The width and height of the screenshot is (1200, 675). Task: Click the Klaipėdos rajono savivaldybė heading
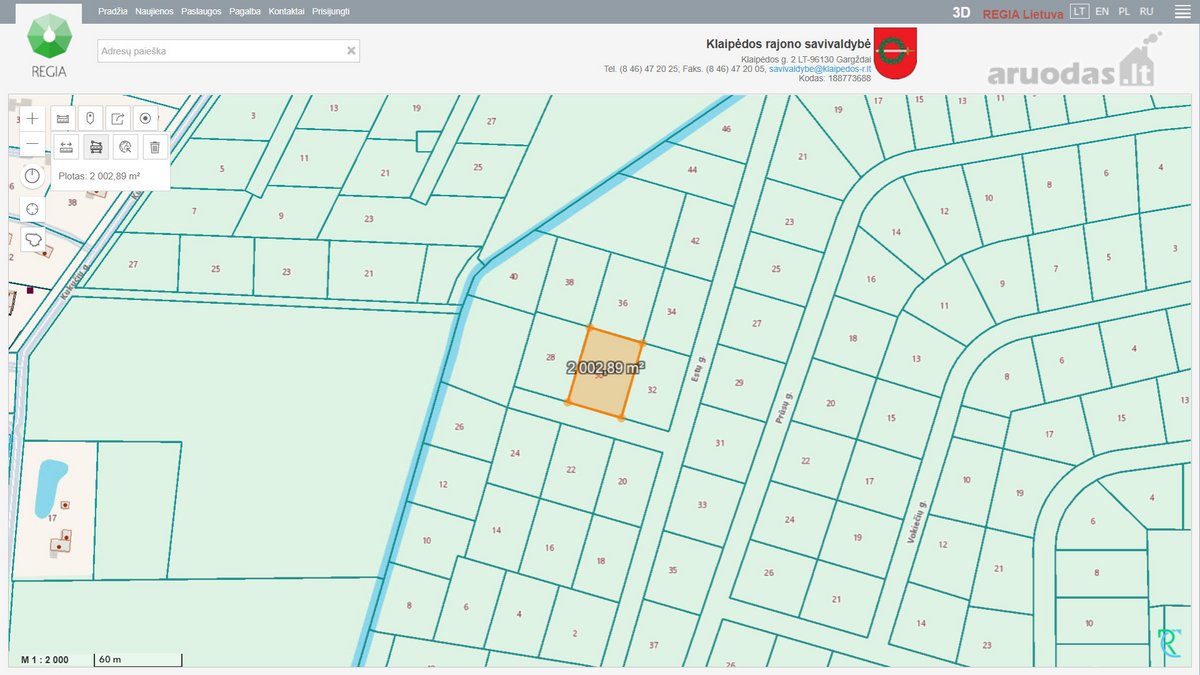pyautogui.click(x=788, y=44)
